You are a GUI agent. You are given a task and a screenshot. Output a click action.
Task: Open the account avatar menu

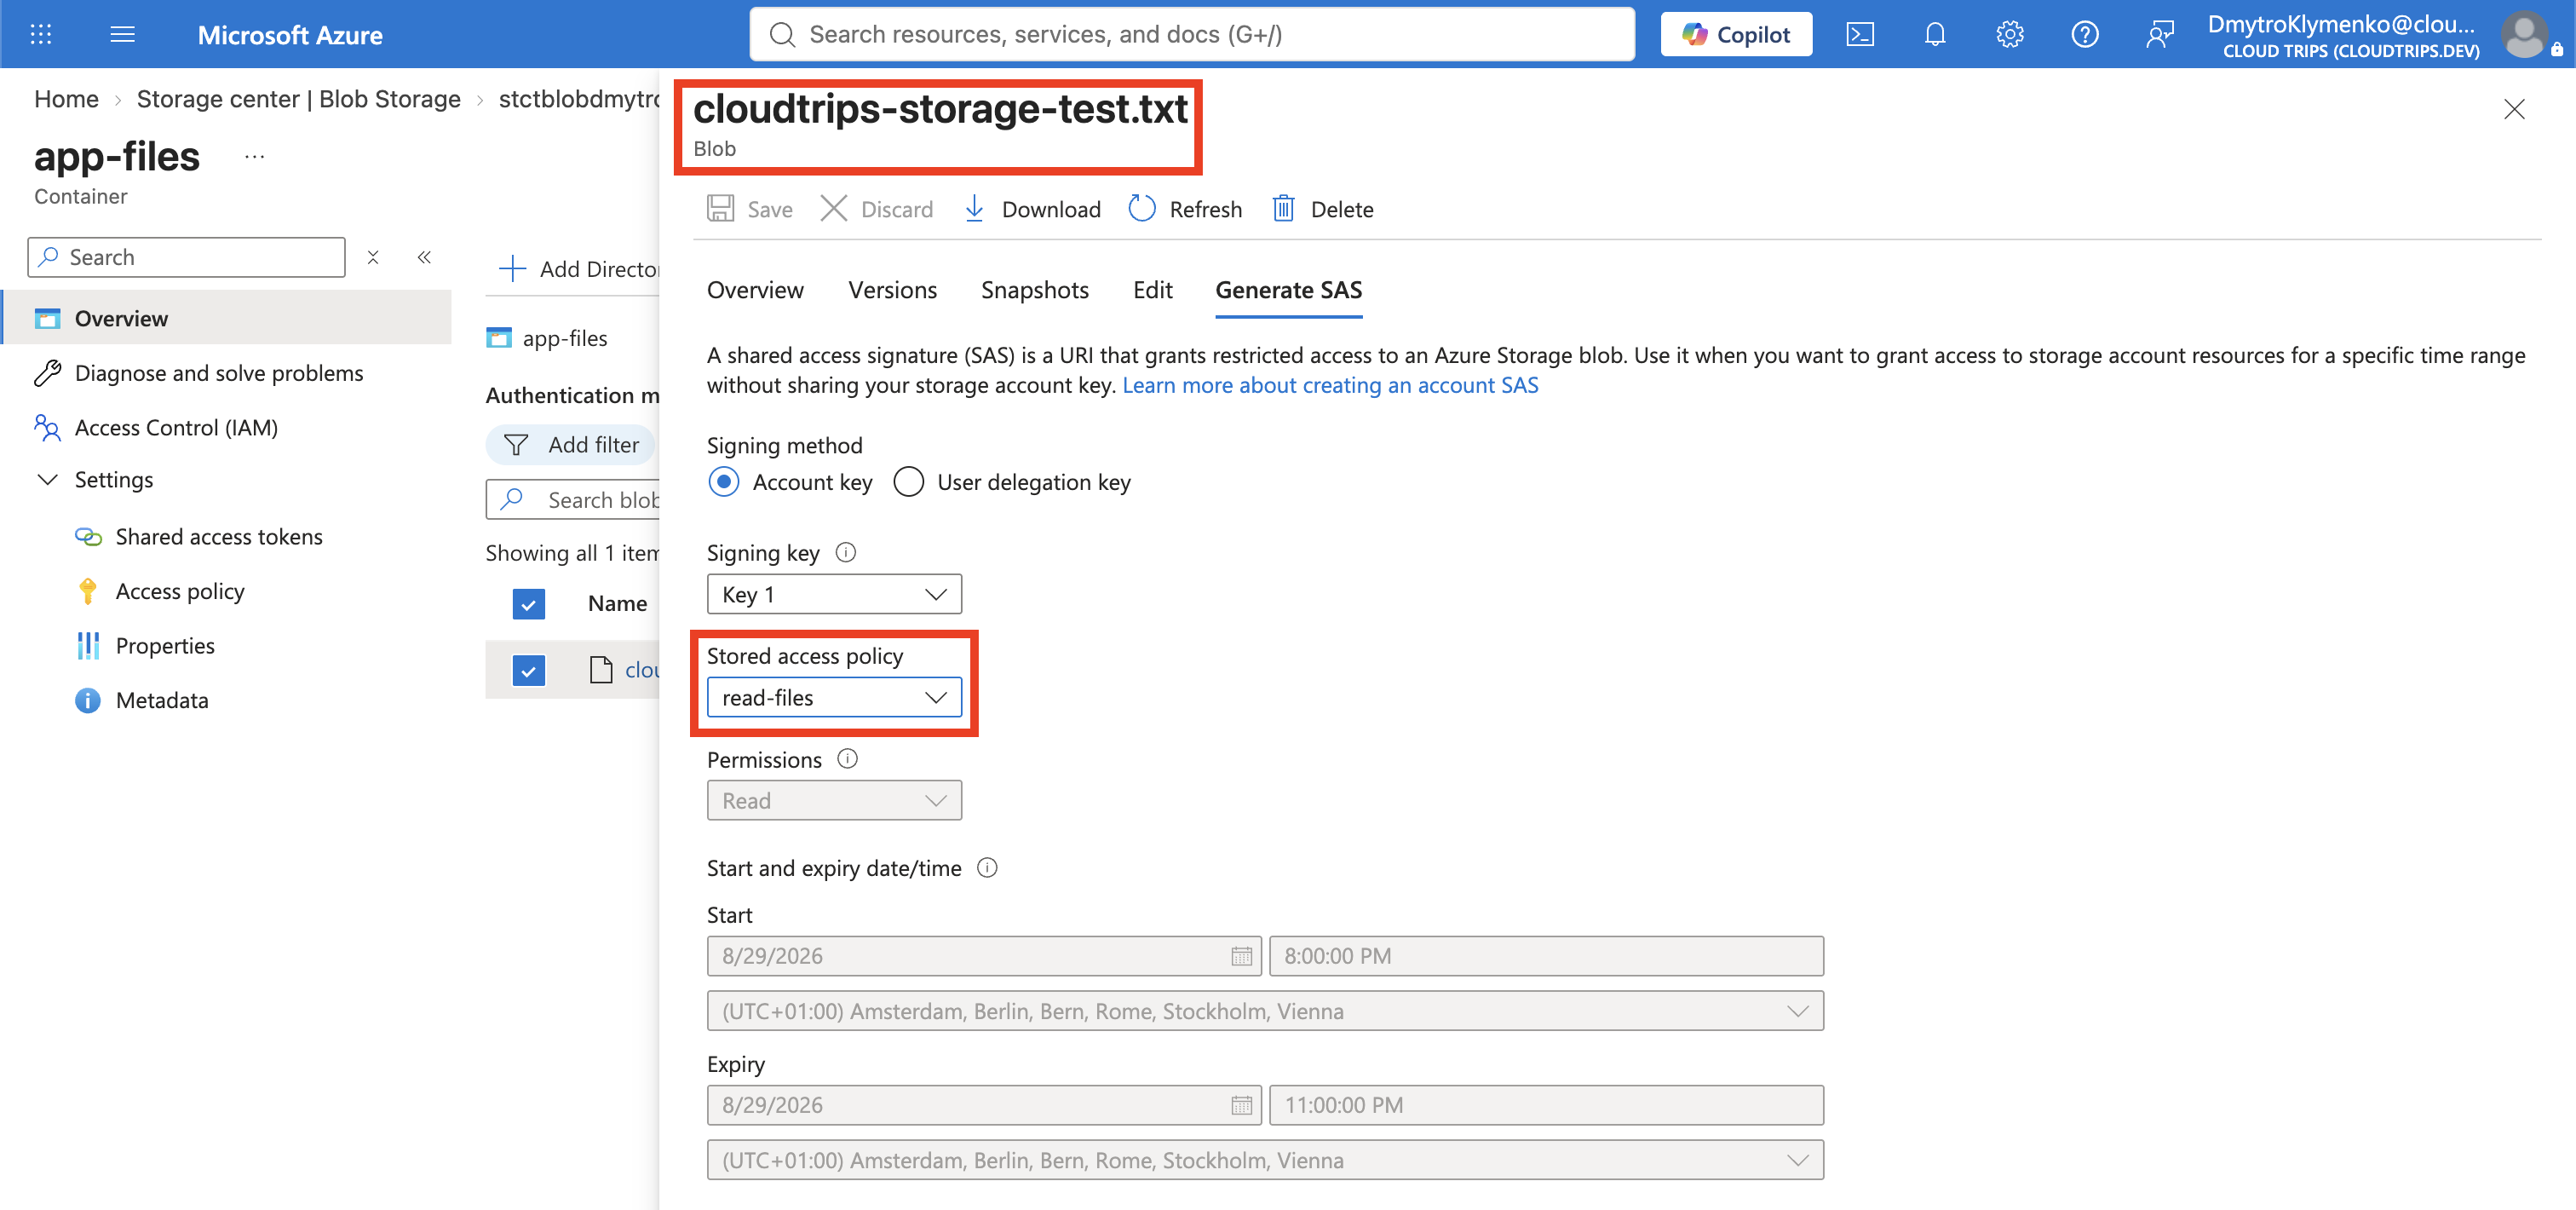[2523, 34]
